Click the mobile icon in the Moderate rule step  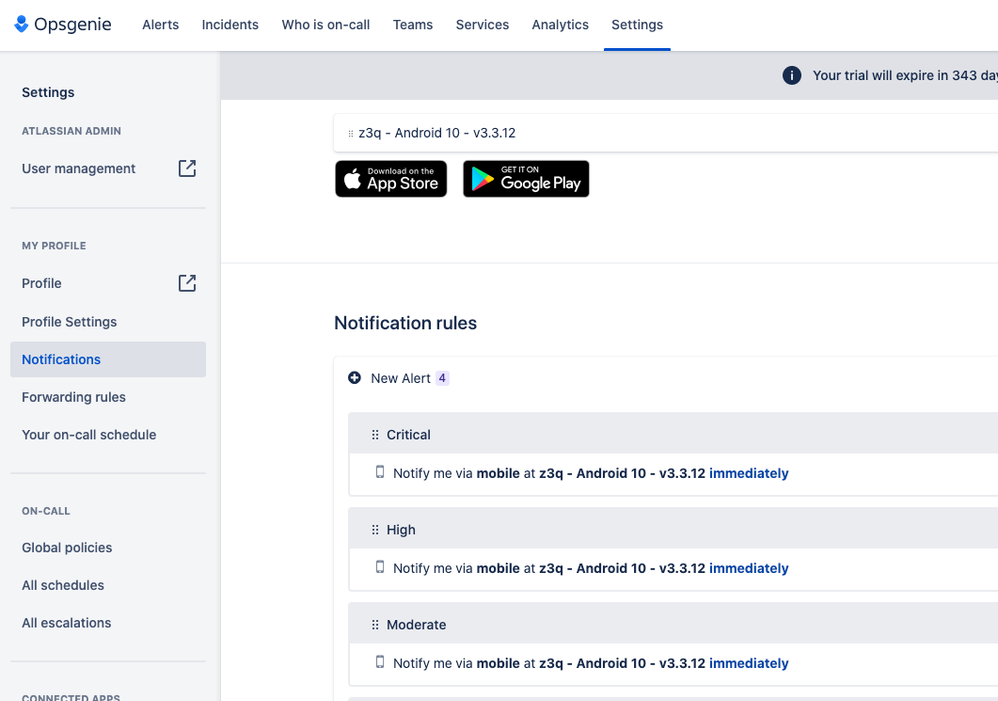tap(380, 662)
